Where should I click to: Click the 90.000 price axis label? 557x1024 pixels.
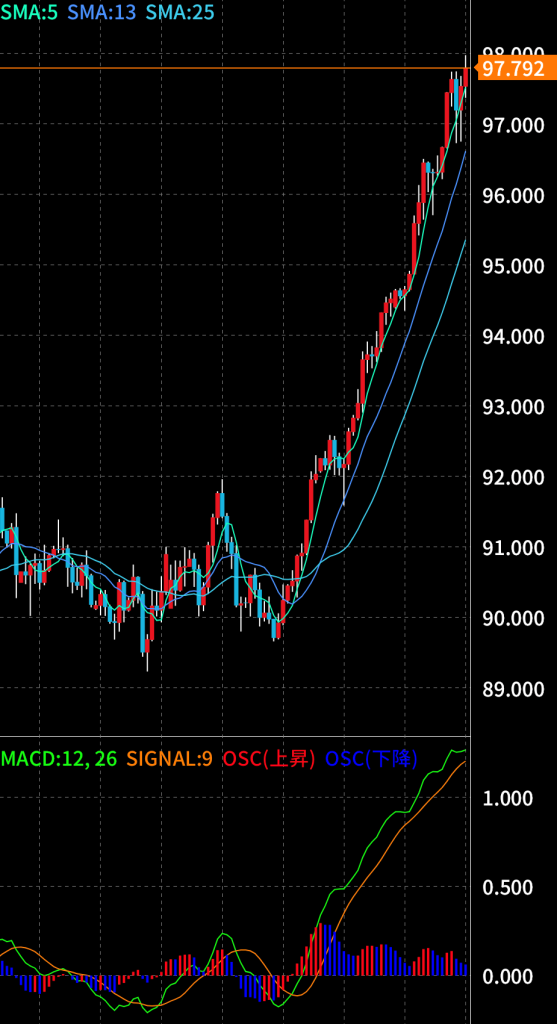pyautogui.click(x=513, y=618)
